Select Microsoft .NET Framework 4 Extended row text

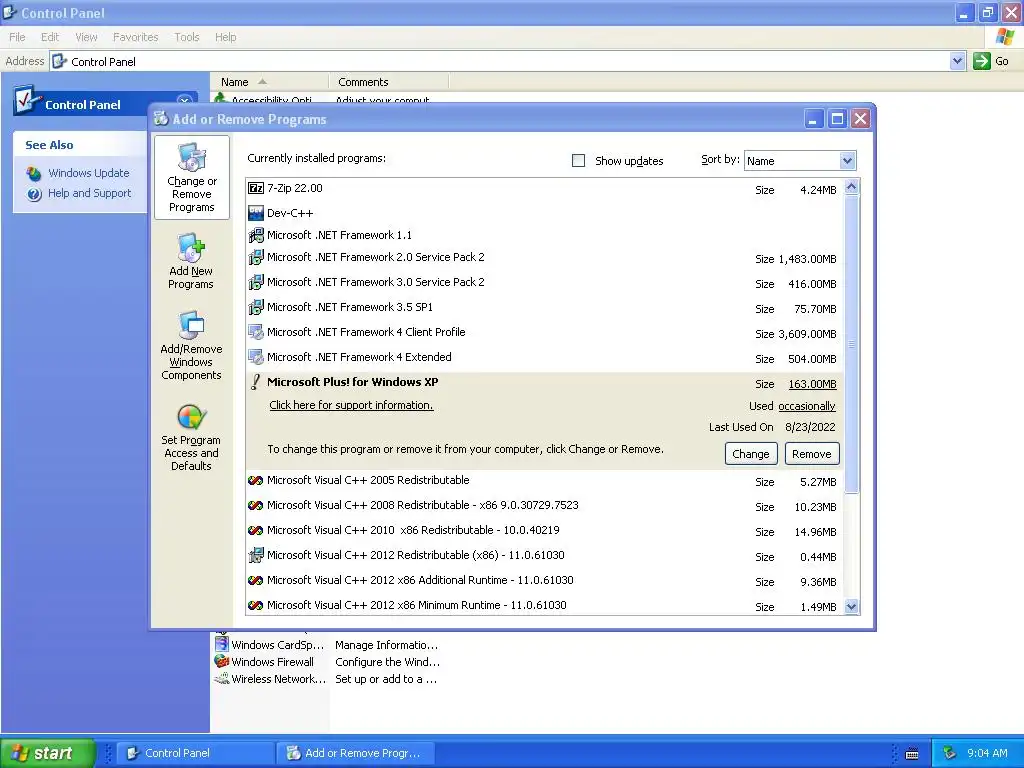click(x=359, y=357)
